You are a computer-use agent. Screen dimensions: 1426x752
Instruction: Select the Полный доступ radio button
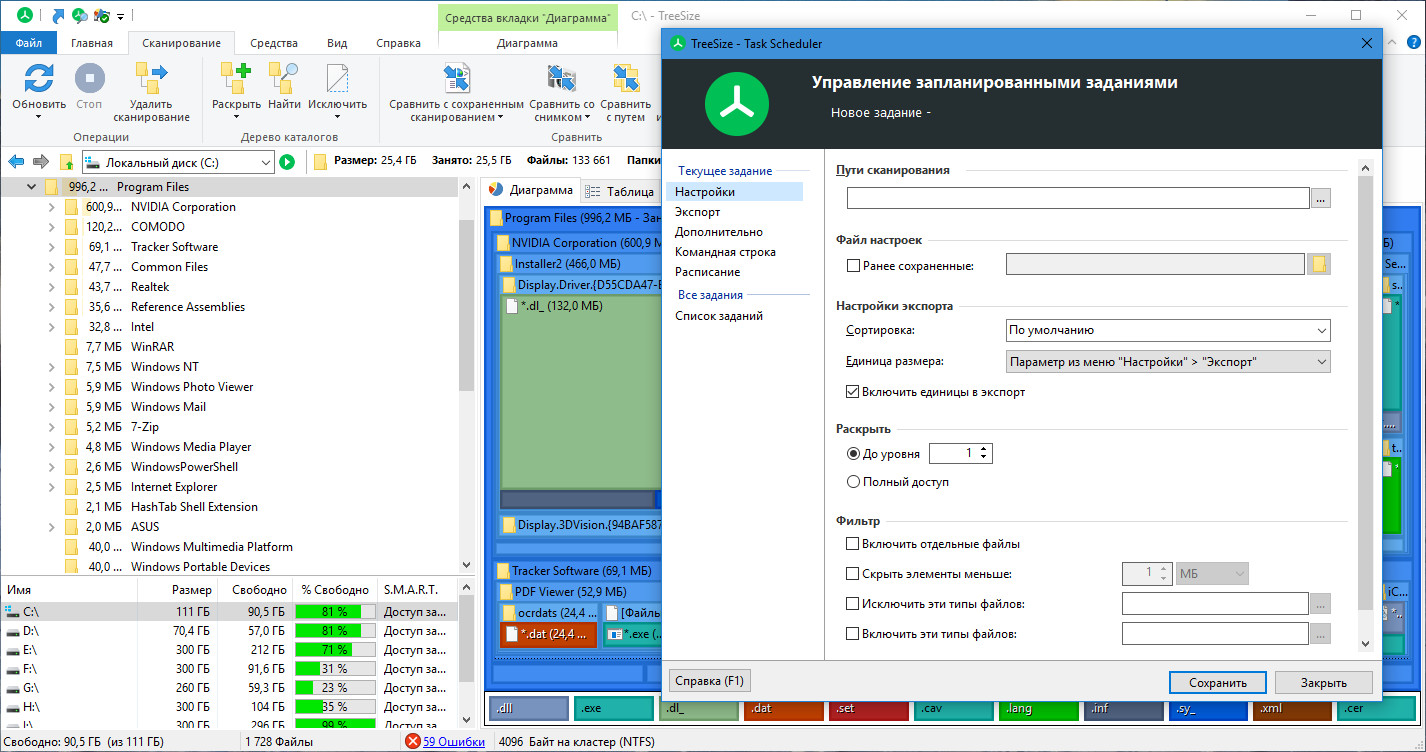click(x=853, y=482)
